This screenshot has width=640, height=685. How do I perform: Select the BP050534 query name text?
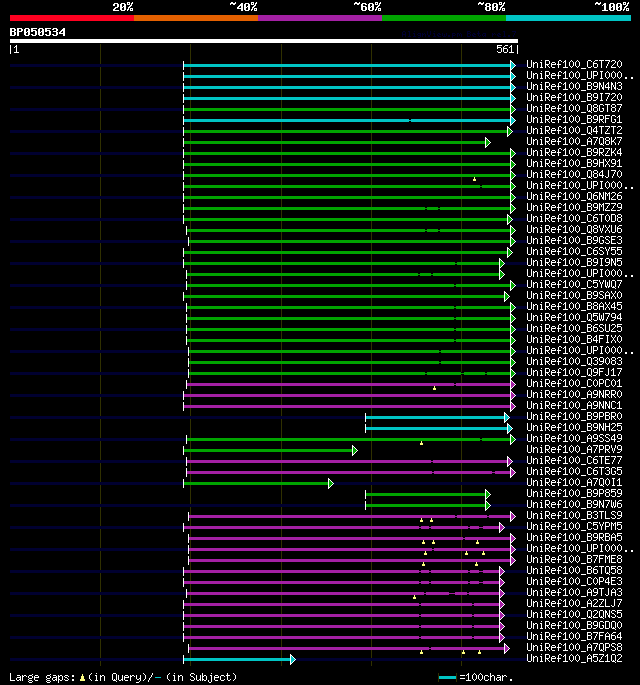click(38, 32)
